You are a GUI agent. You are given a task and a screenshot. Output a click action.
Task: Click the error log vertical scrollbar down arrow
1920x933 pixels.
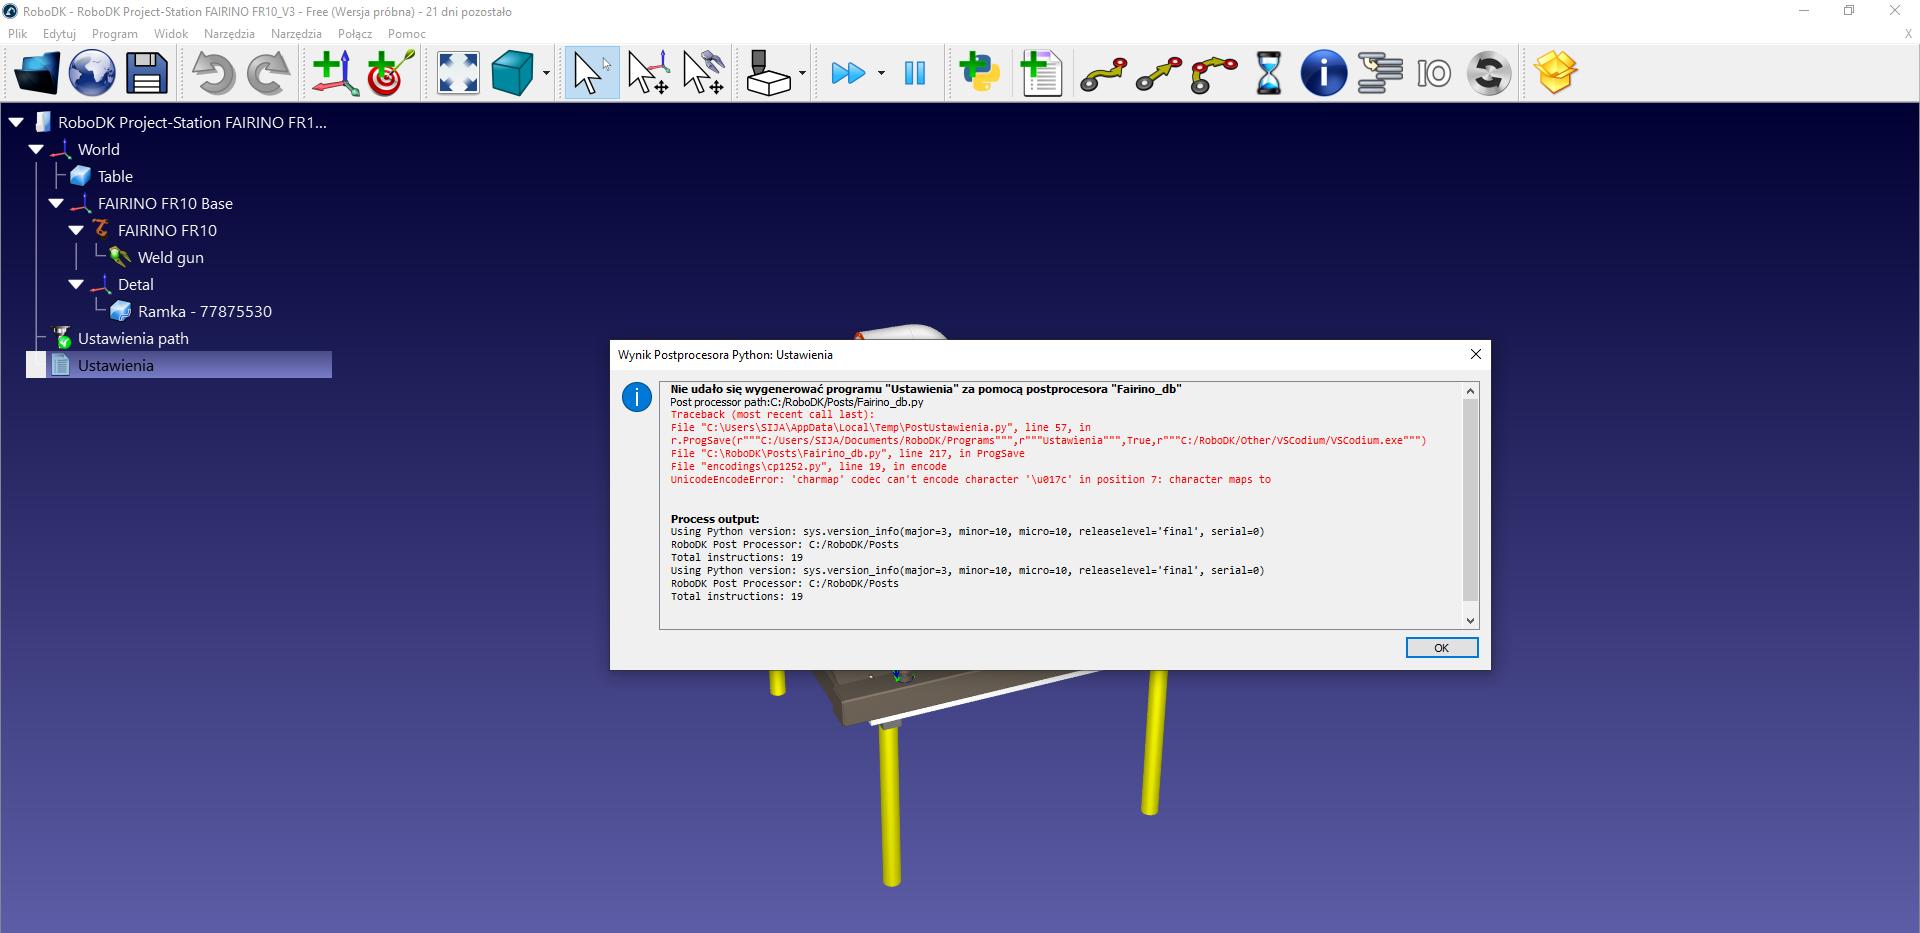pos(1470,621)
